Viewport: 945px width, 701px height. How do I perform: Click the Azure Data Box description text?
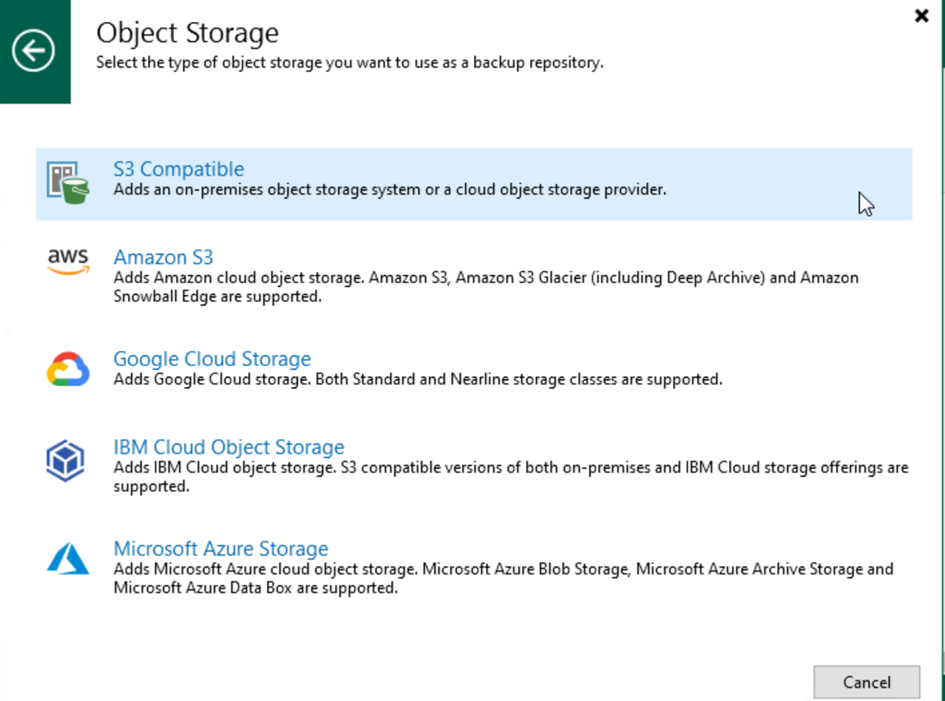pos(256,588)
